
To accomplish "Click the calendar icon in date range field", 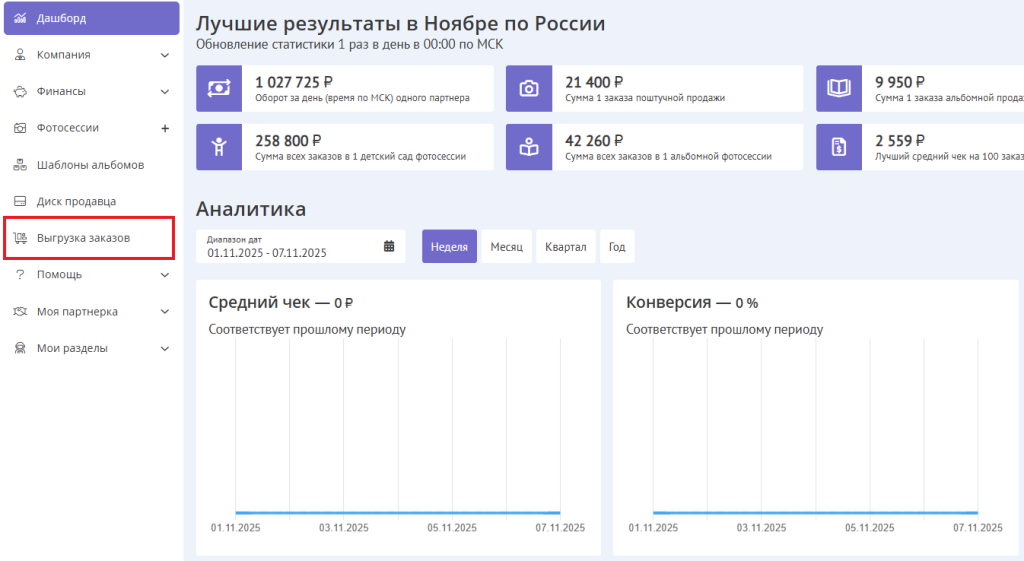I will (389, 246).
